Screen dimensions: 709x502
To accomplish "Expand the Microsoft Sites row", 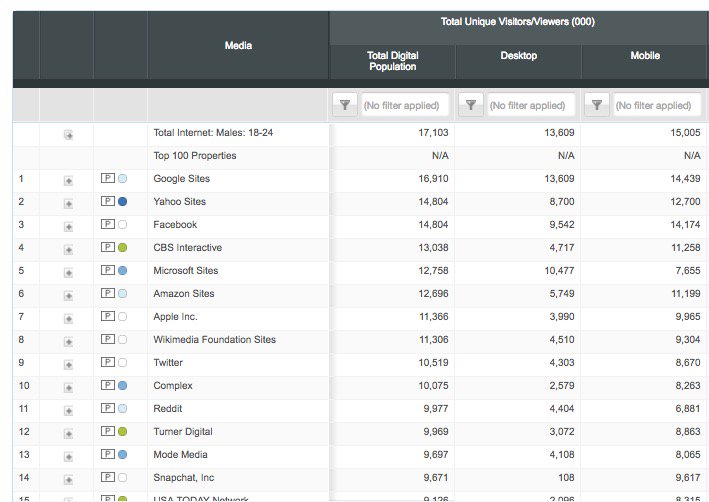I will click(68, 273).
